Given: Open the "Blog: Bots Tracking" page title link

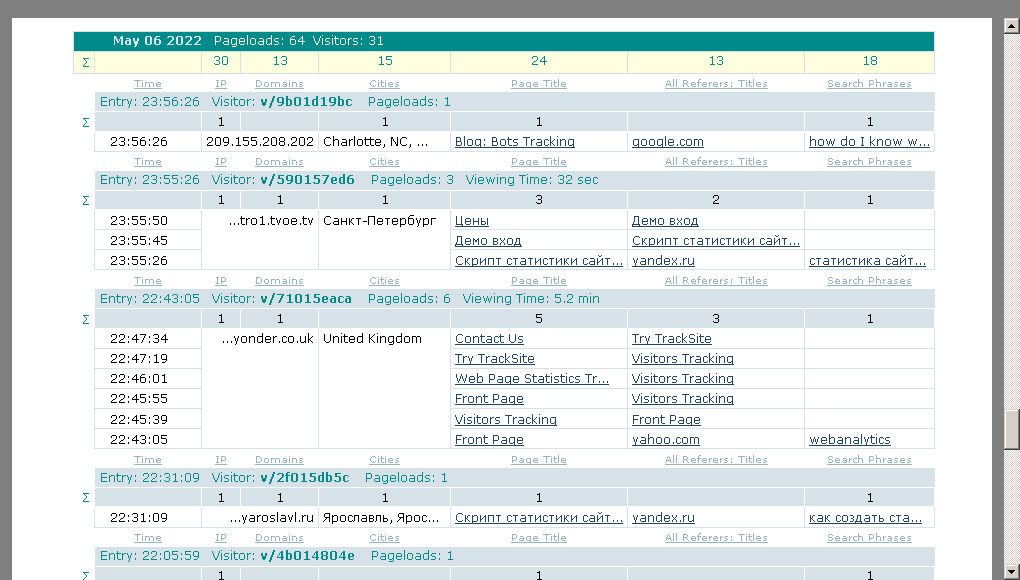Looking at the screenshot, I should pyautogui.click(x=514, y=142).
